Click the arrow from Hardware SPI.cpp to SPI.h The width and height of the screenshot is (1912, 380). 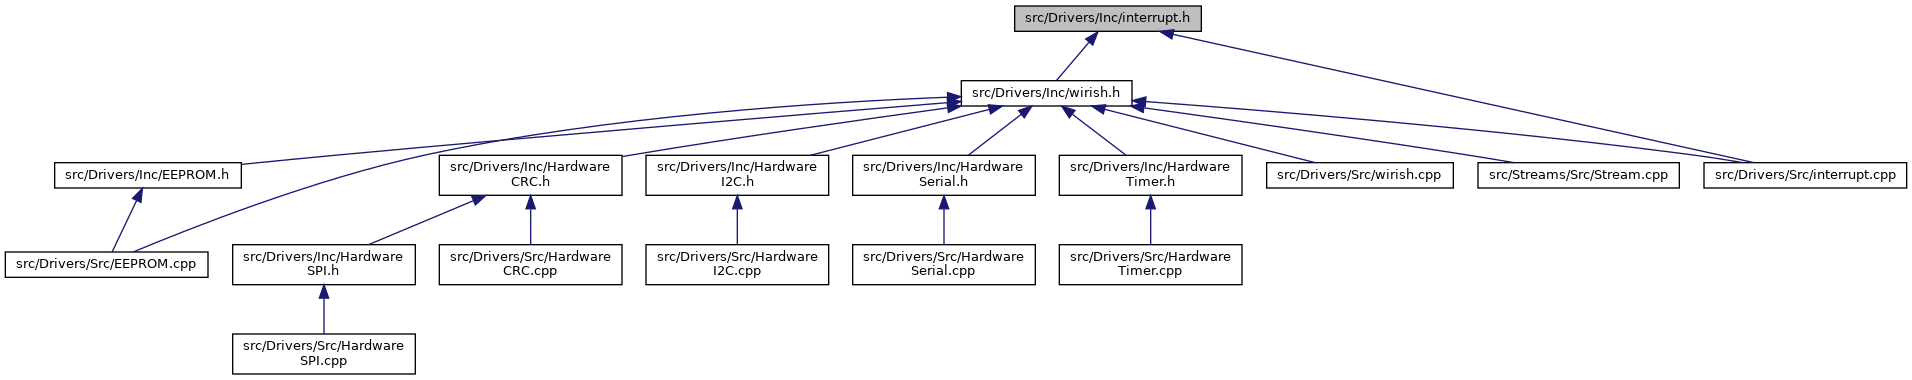click(324, 309)
